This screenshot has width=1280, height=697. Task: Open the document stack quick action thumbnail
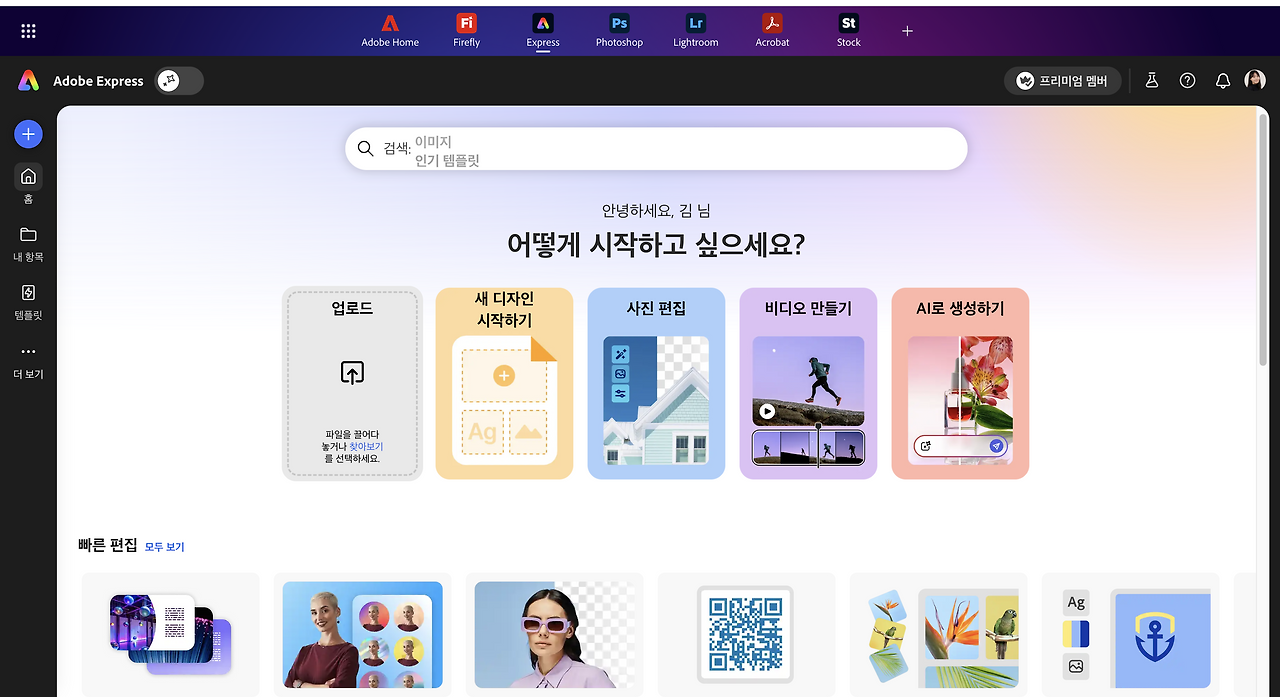170,634
